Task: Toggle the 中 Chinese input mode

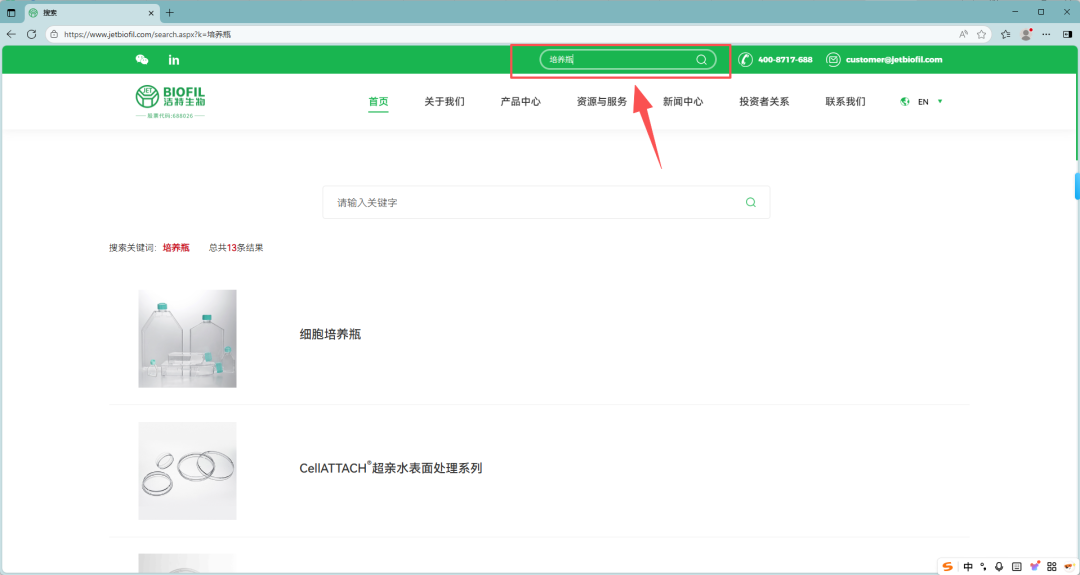Action: pos(968,566)
